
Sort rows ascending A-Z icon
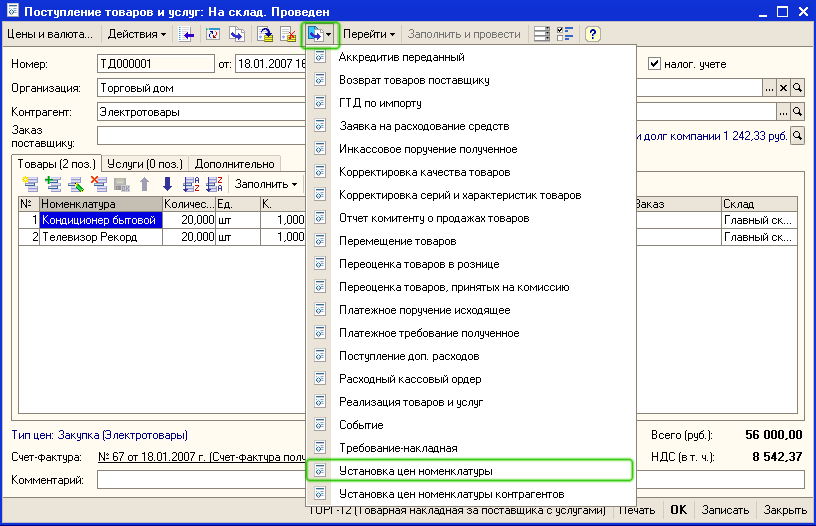point(191,184)
